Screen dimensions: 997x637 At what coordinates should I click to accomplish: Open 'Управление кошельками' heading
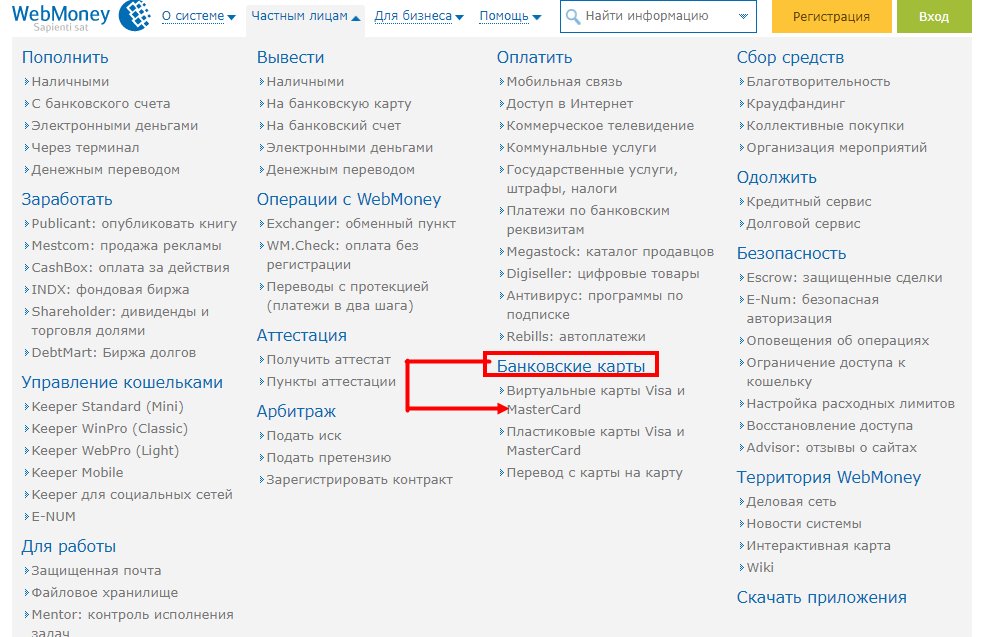[x=122, y=383]
